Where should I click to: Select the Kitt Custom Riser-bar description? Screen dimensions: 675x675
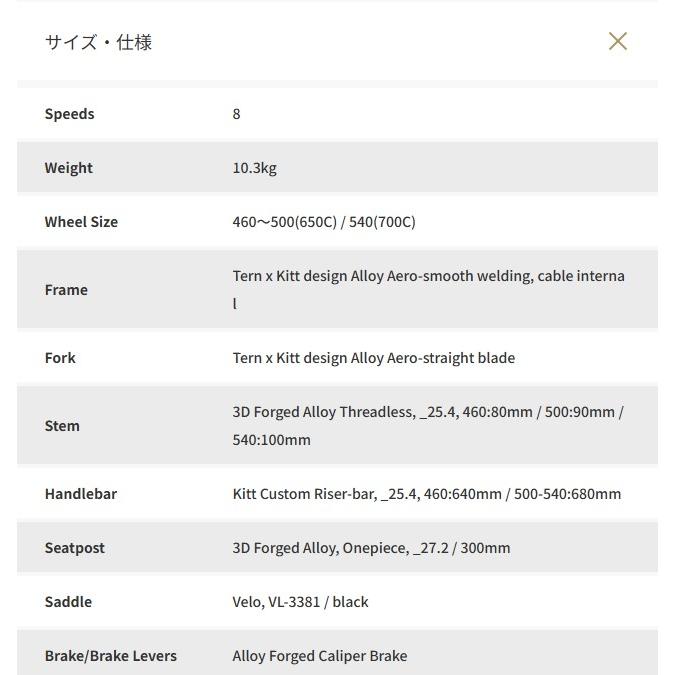point(426,494)
